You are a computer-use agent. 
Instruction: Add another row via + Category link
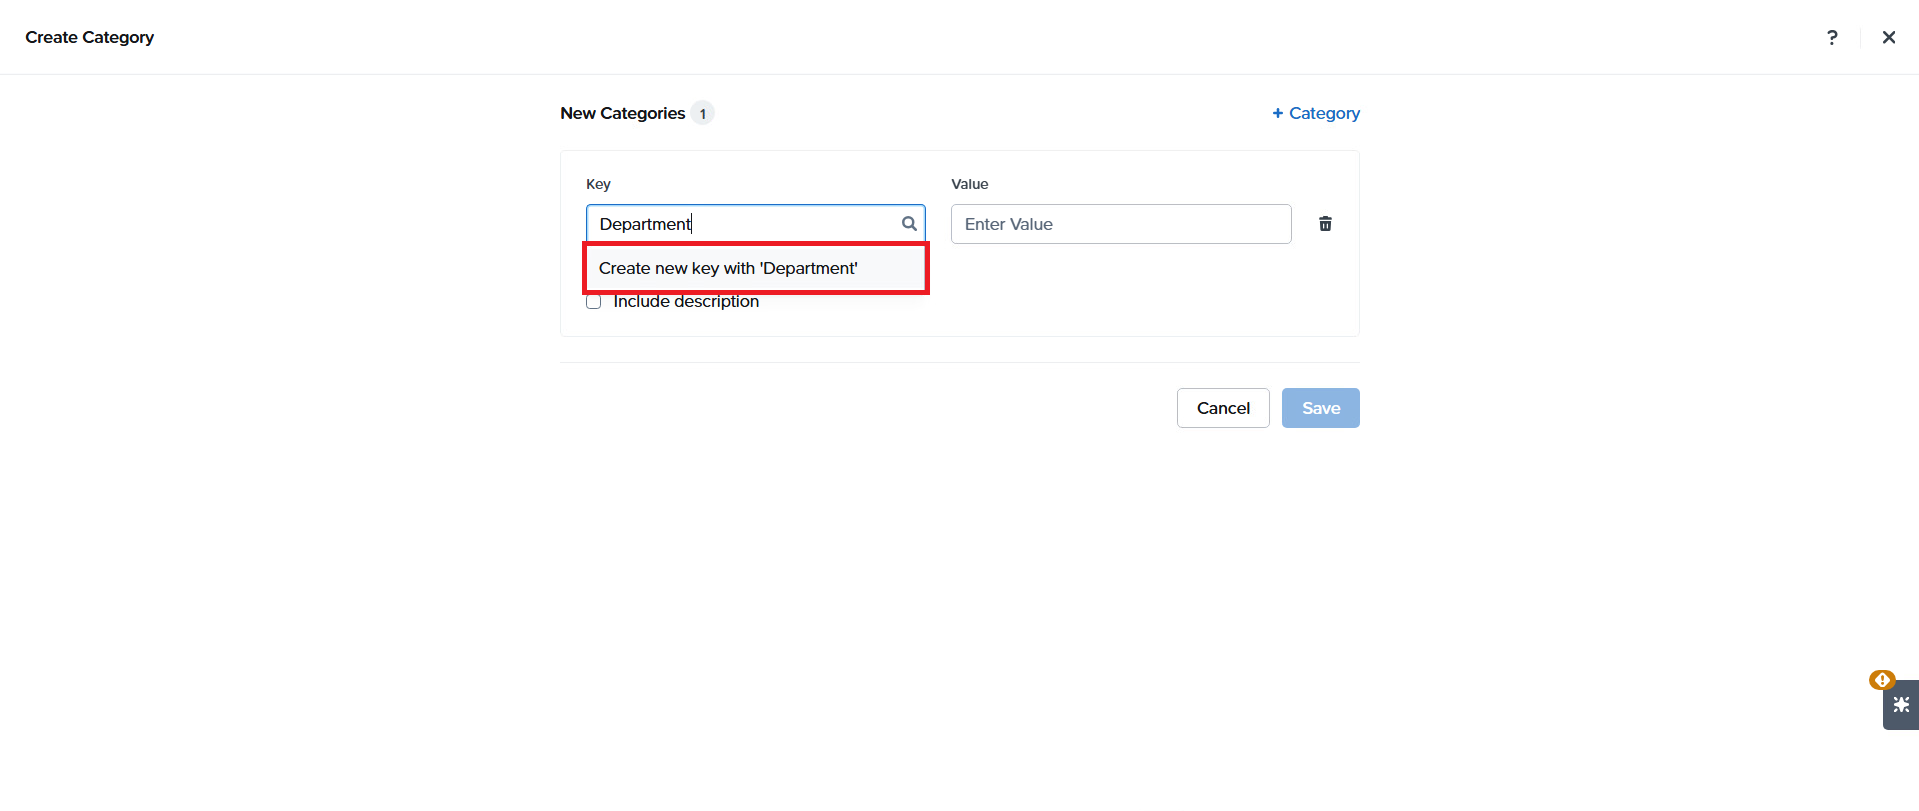(1315, 113)
